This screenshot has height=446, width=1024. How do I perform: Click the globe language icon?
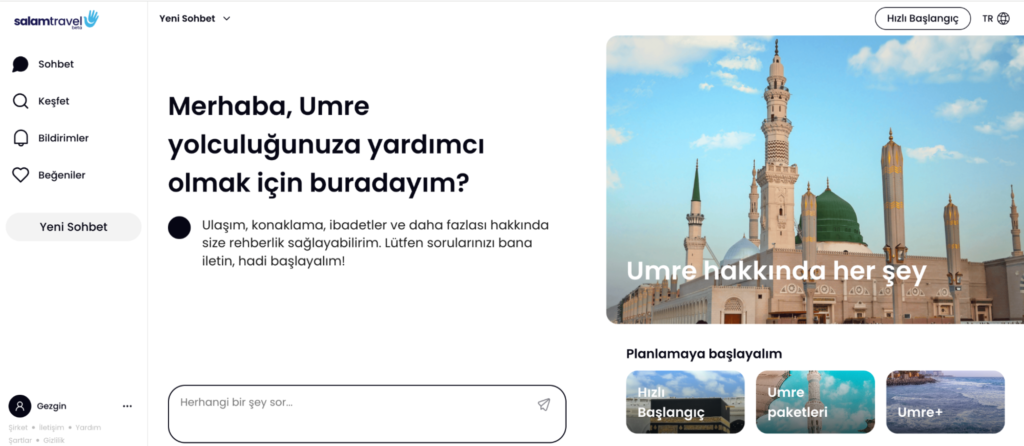point(1004,18)
